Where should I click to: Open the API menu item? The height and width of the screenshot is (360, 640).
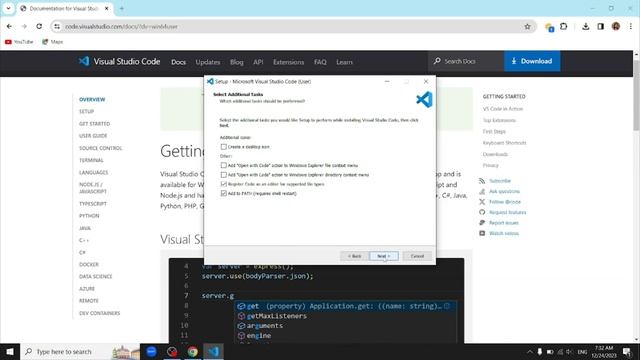coord(258,62)
